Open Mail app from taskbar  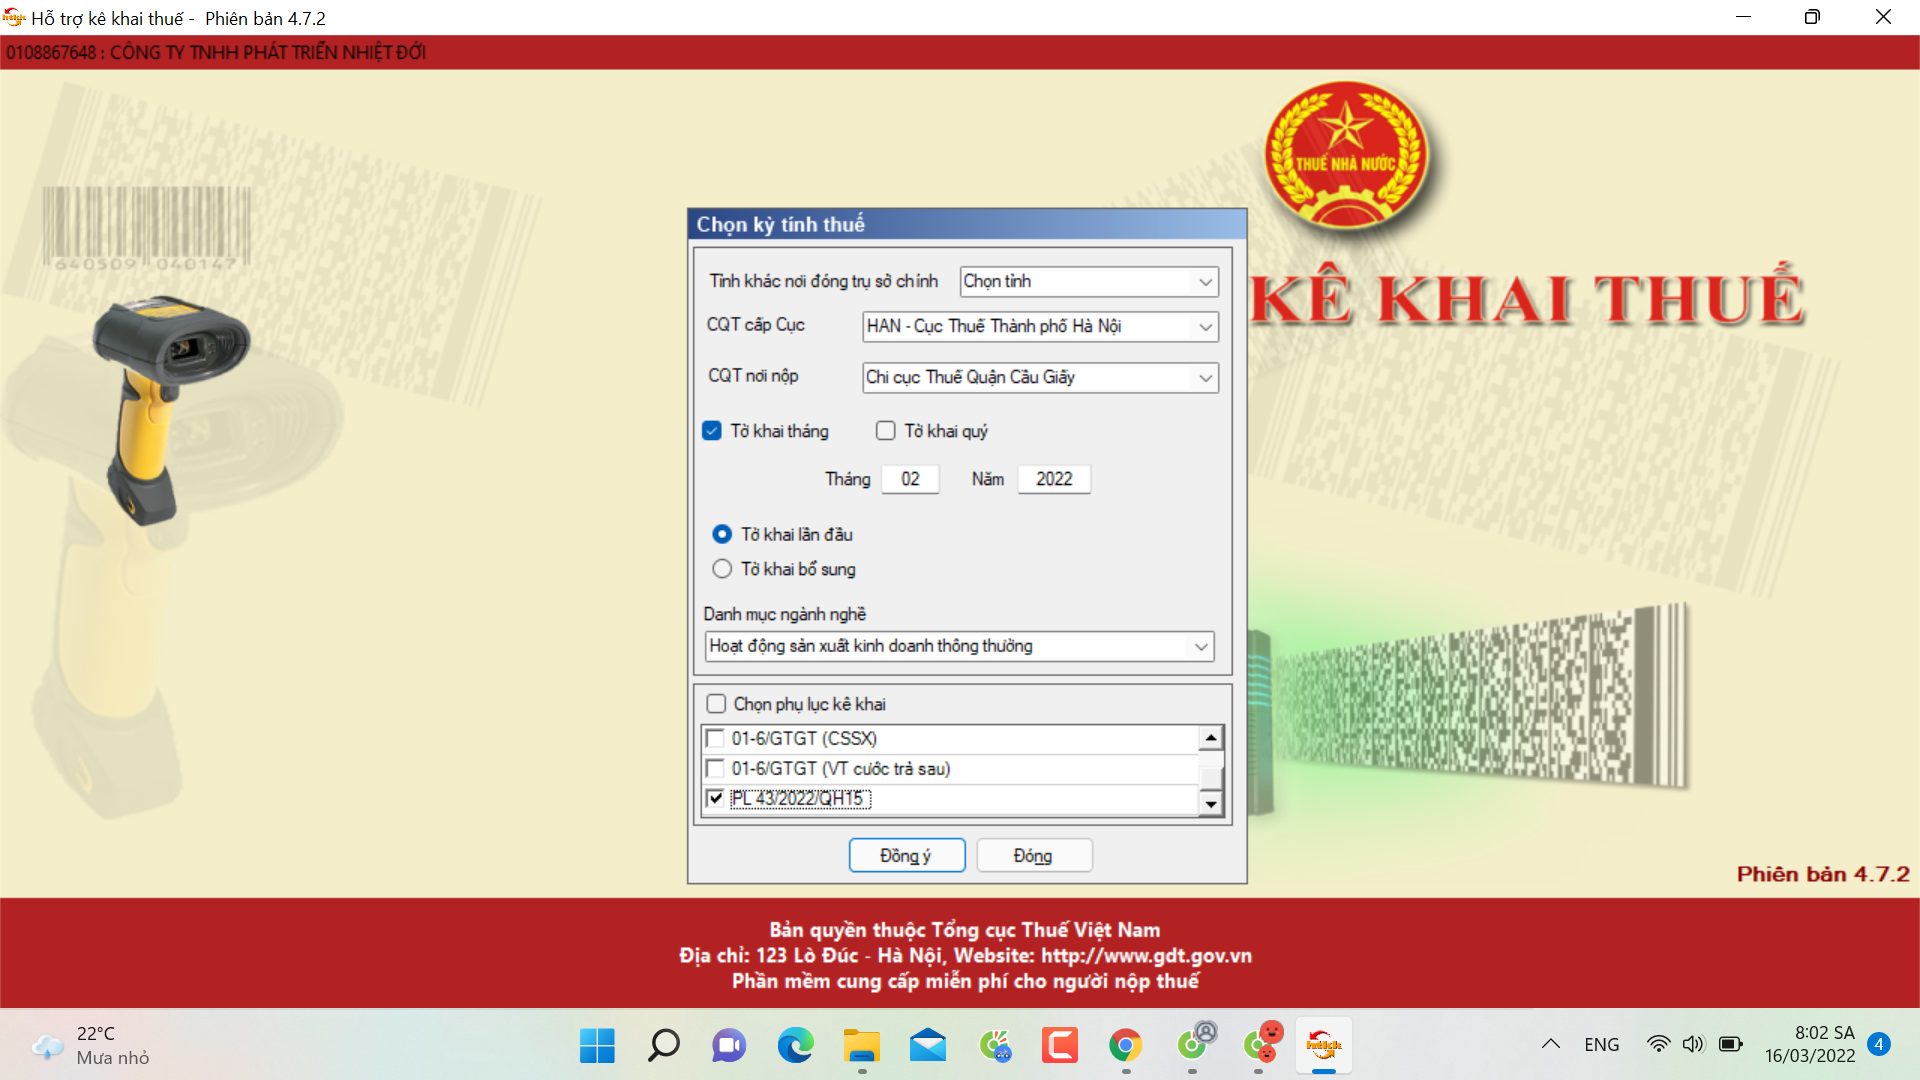click(x=928, y=1046)
